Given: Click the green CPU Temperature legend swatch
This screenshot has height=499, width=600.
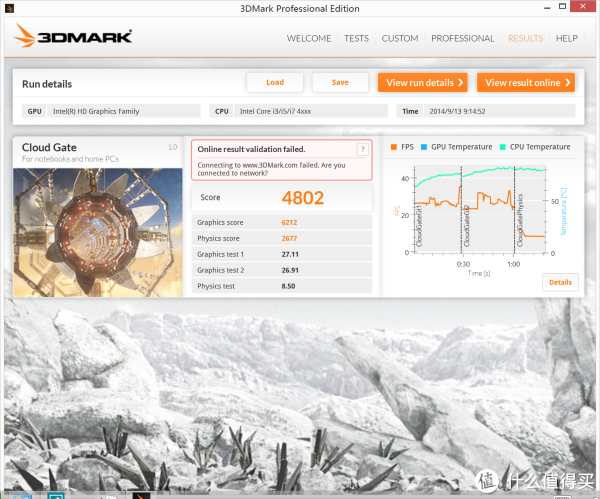Looking at the screenshot, I should [x=503, y=147].
